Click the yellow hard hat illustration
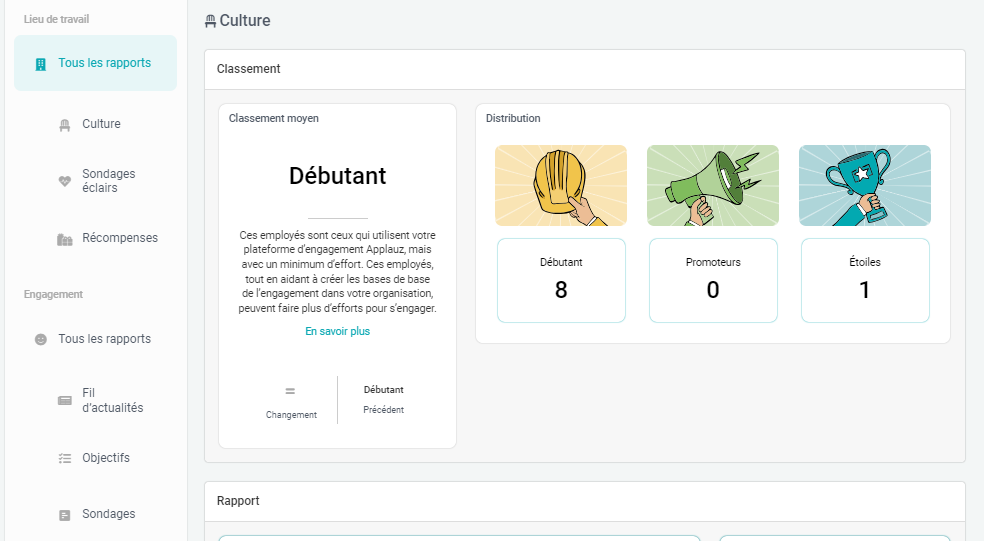Viewport: 984px width, 541px height. pos(561,185)
